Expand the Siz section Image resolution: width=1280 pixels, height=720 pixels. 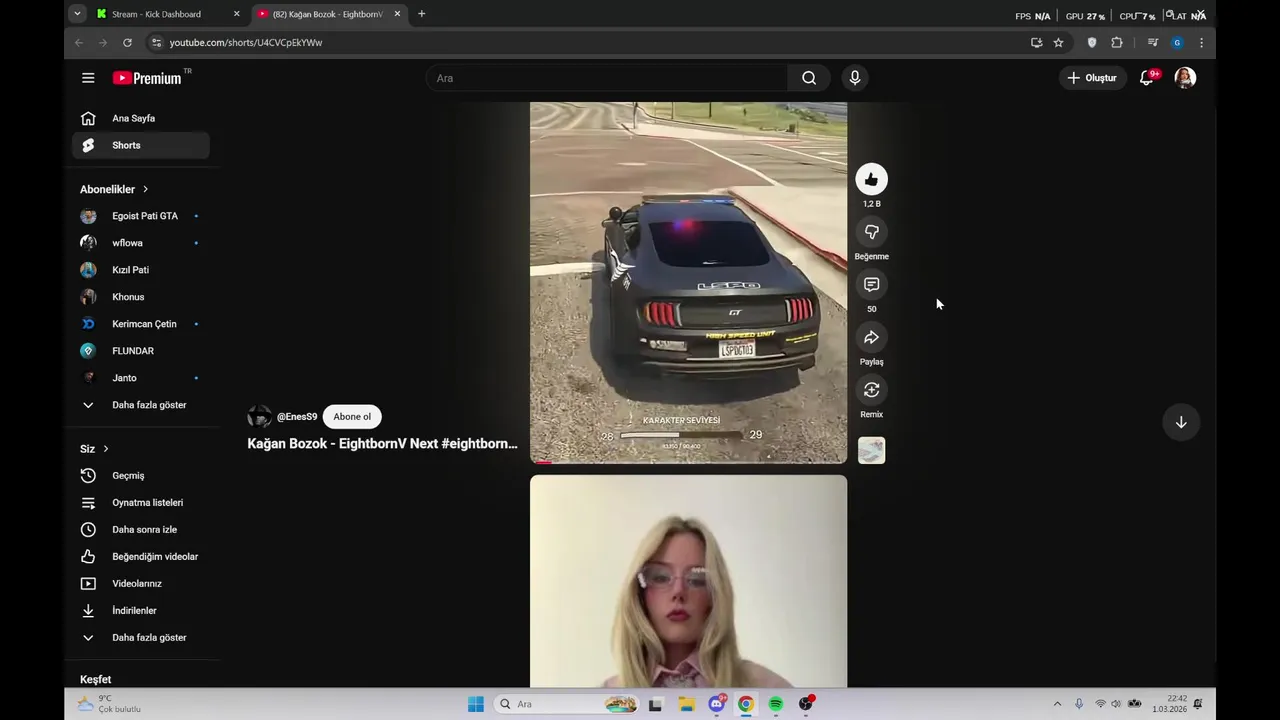(x=94, y=449)
